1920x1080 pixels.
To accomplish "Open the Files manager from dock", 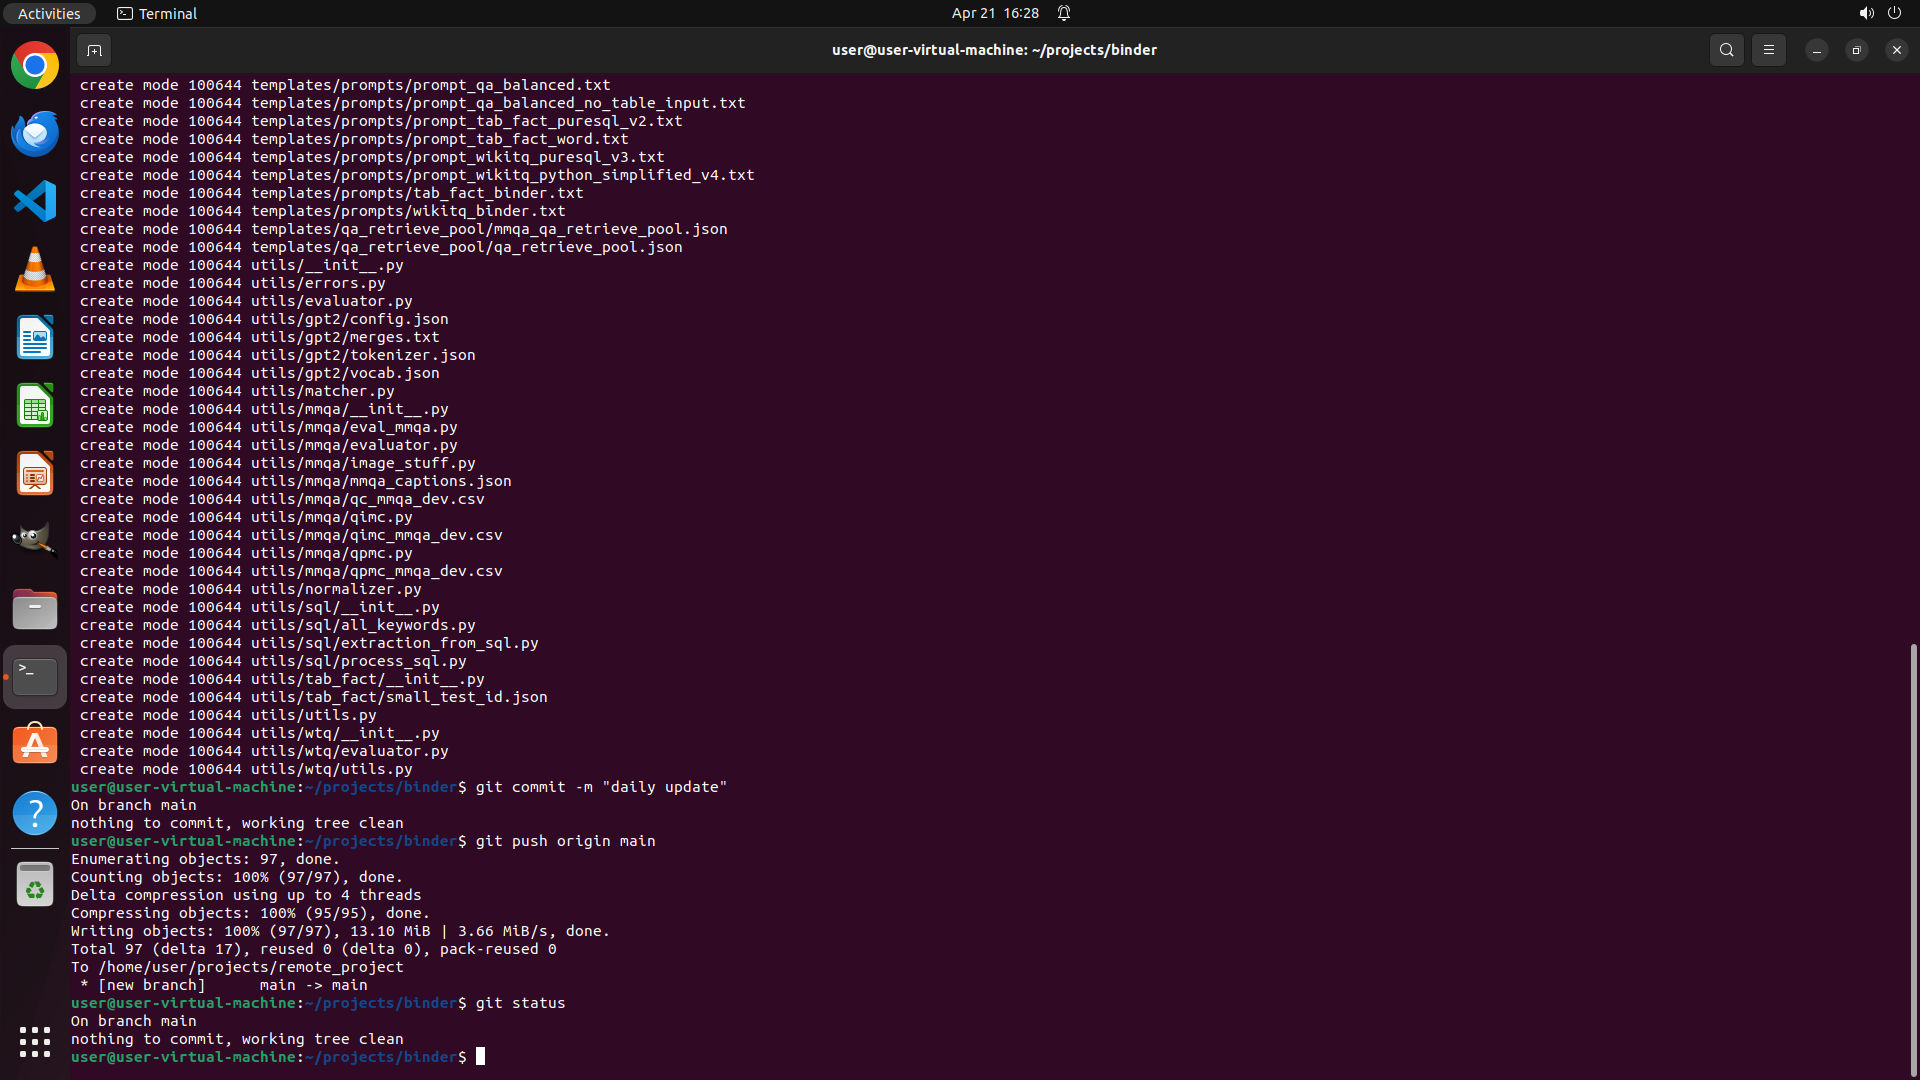I will pos(35,609).
